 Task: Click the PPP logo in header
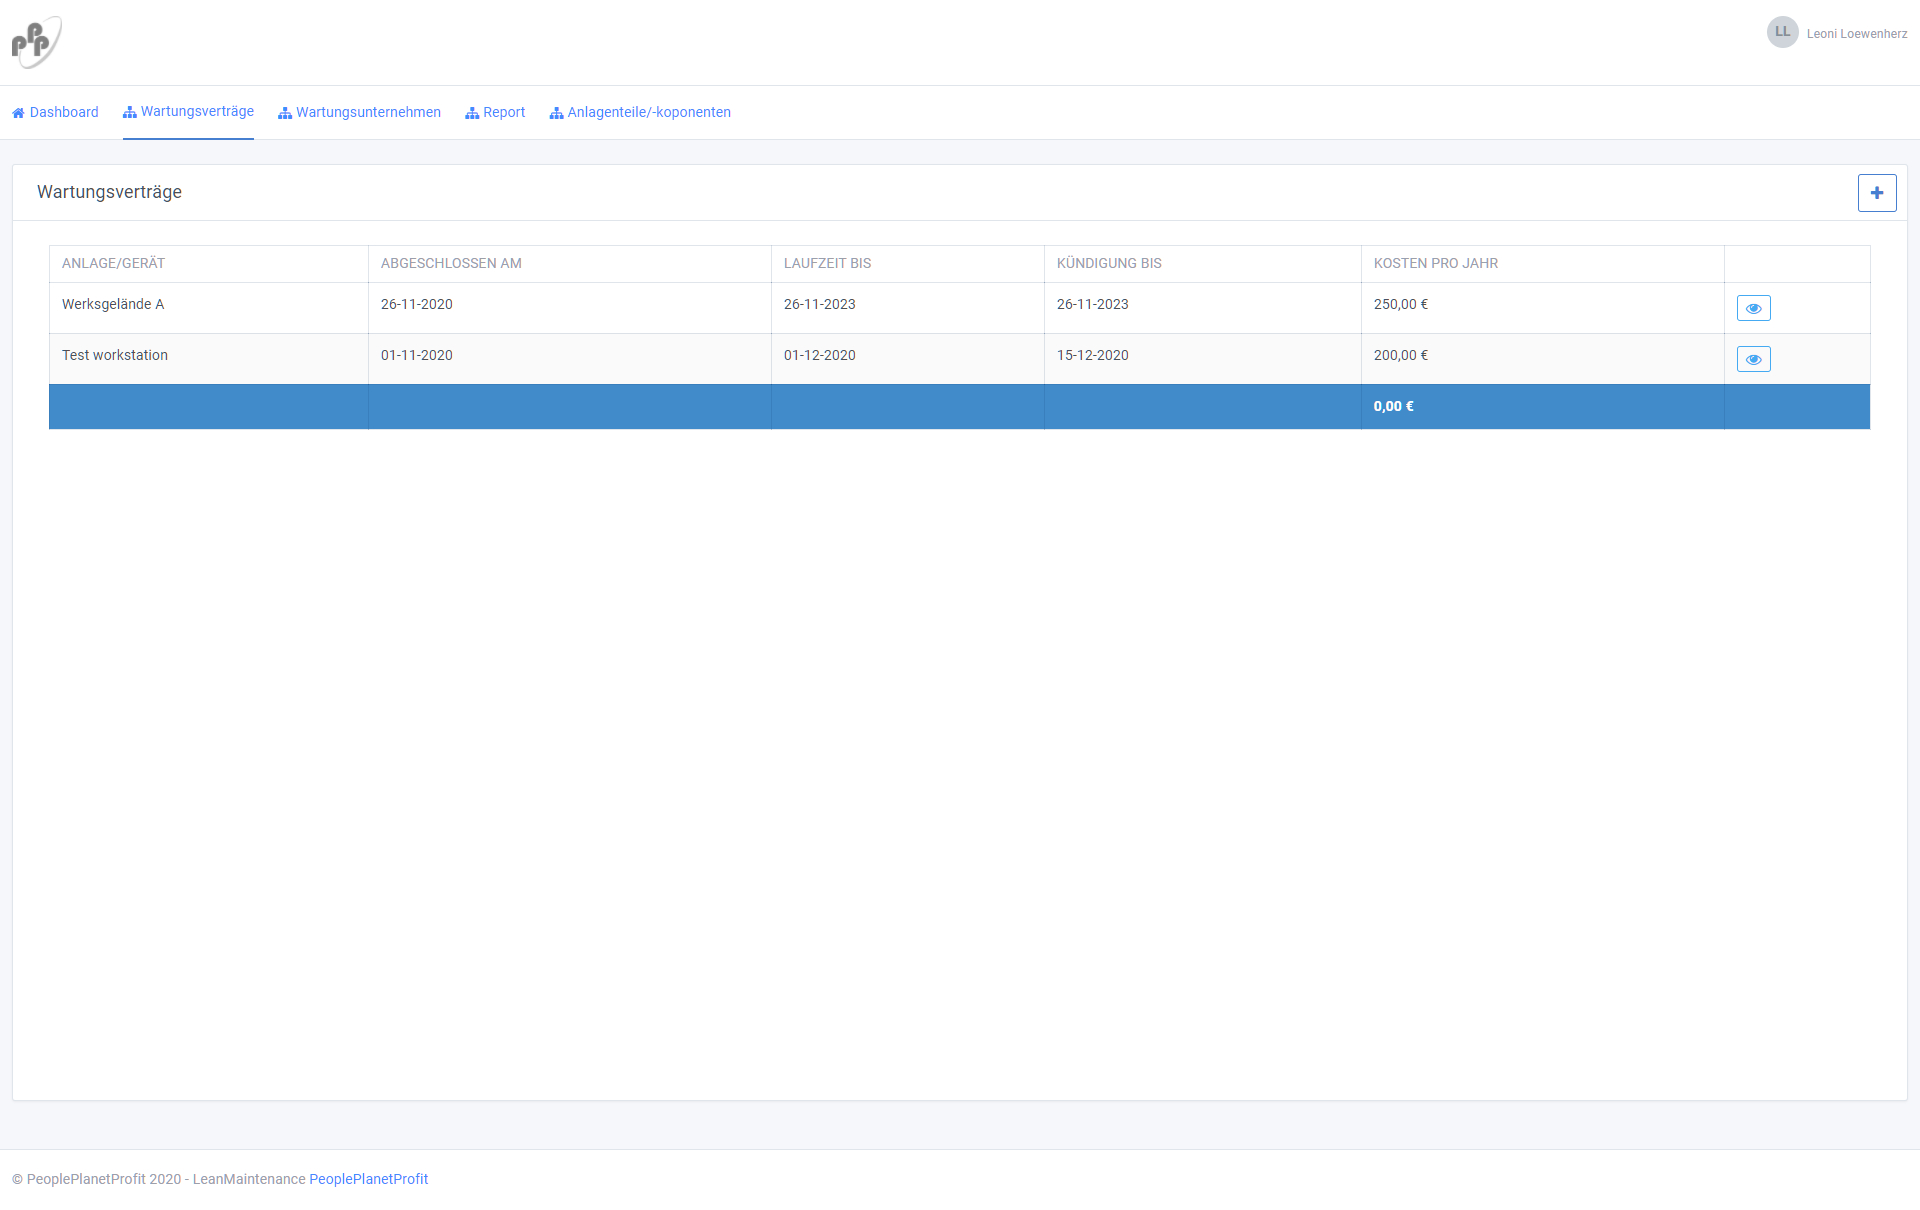tap(36, 42)
